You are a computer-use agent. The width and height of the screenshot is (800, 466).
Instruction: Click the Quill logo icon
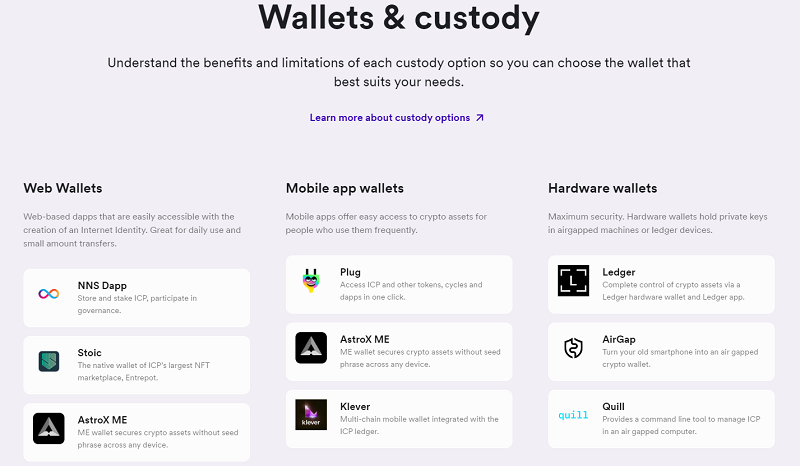click(x=573, y=415)
